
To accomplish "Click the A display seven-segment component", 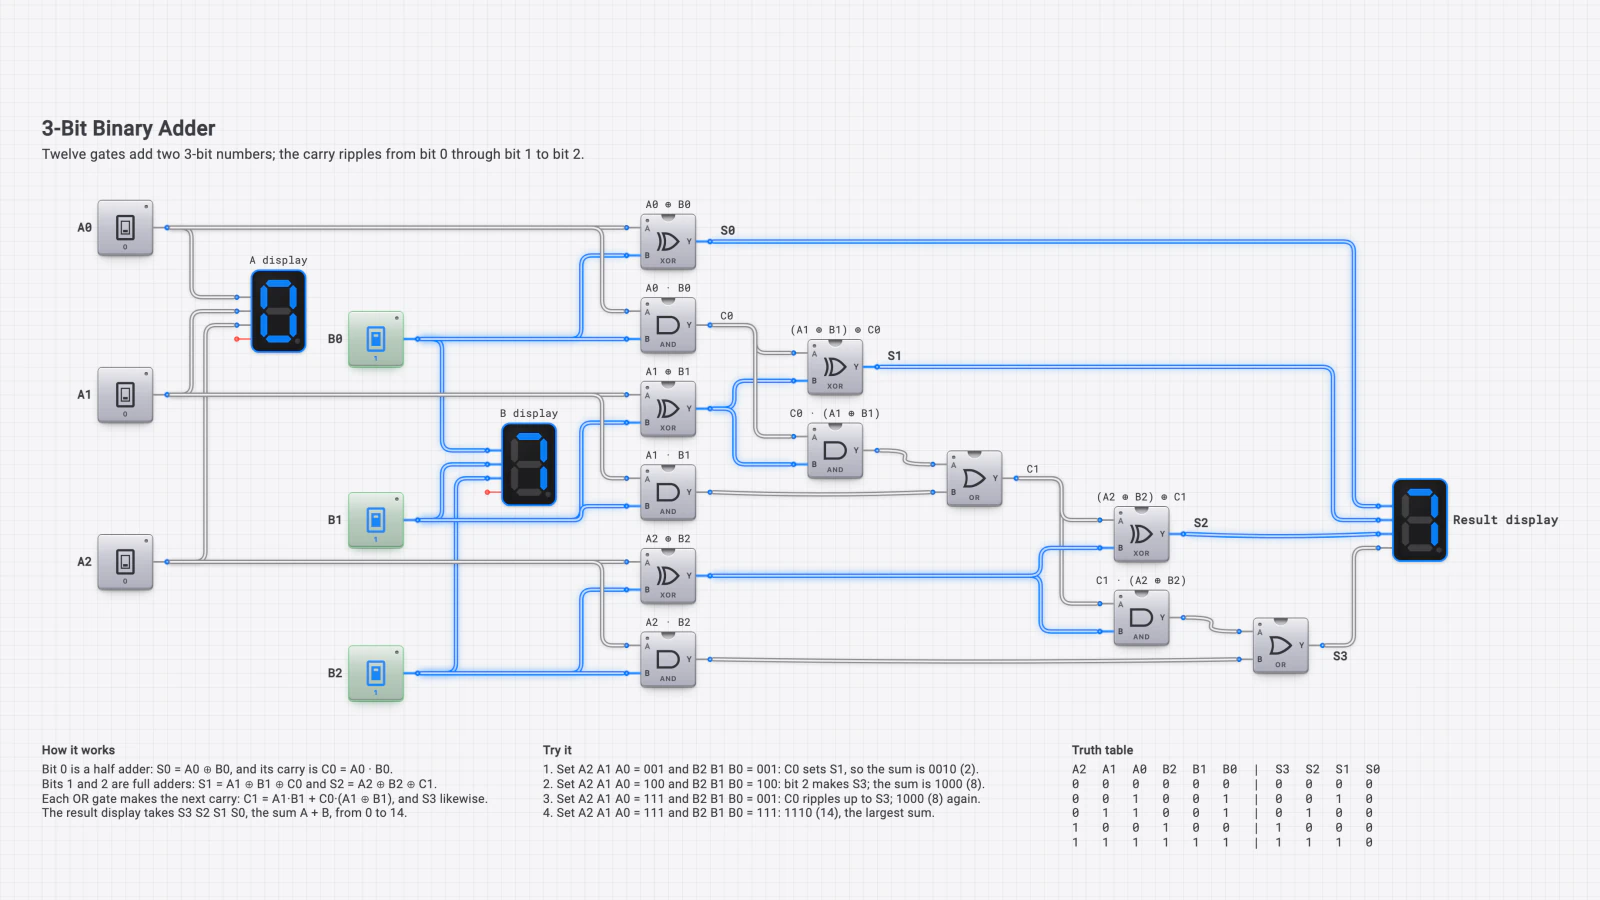I will 278,311.
